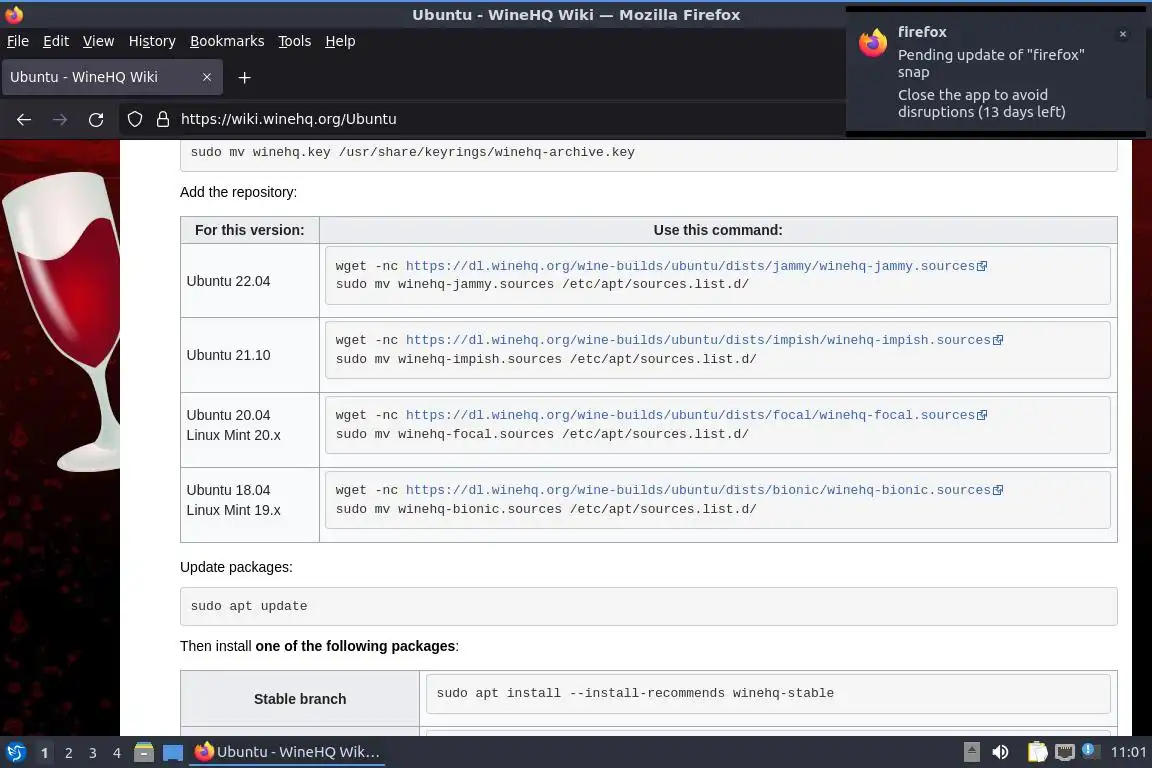The image size is (1152, 768).
Task: Click the Stable branch table cell
Action: point(300,699)
